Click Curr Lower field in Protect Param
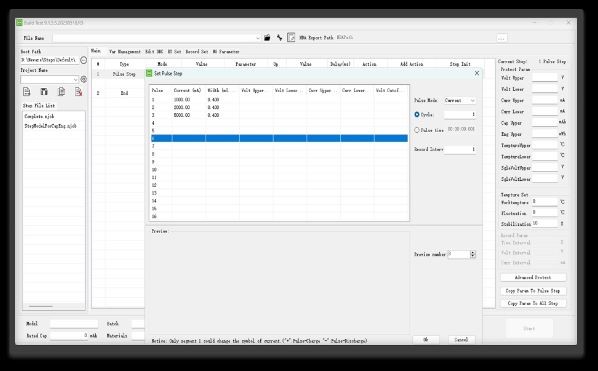 coord(545,111)
